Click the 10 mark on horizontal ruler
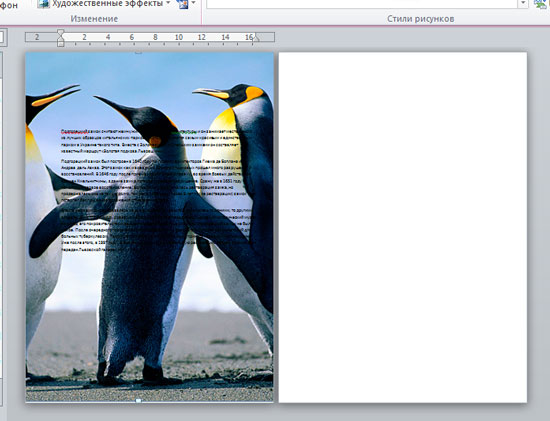 click(179, 37)
